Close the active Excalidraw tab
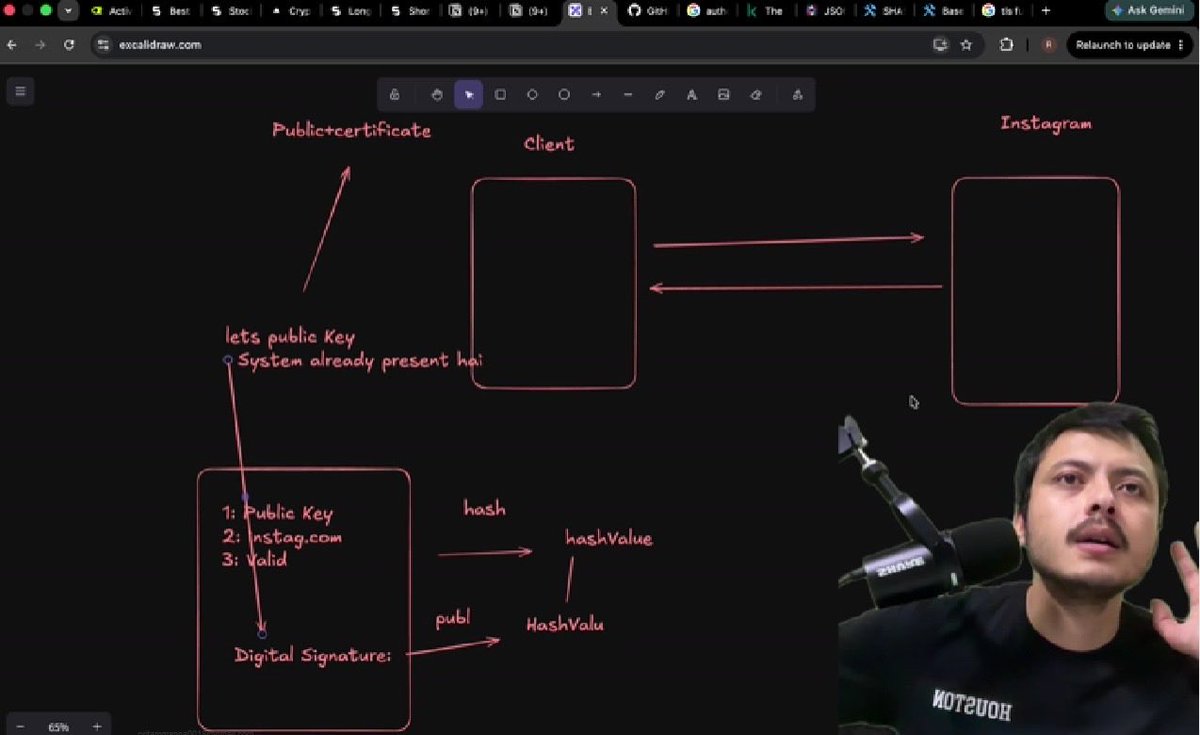This screenshot has width=1200, height=735. (603, 11)
